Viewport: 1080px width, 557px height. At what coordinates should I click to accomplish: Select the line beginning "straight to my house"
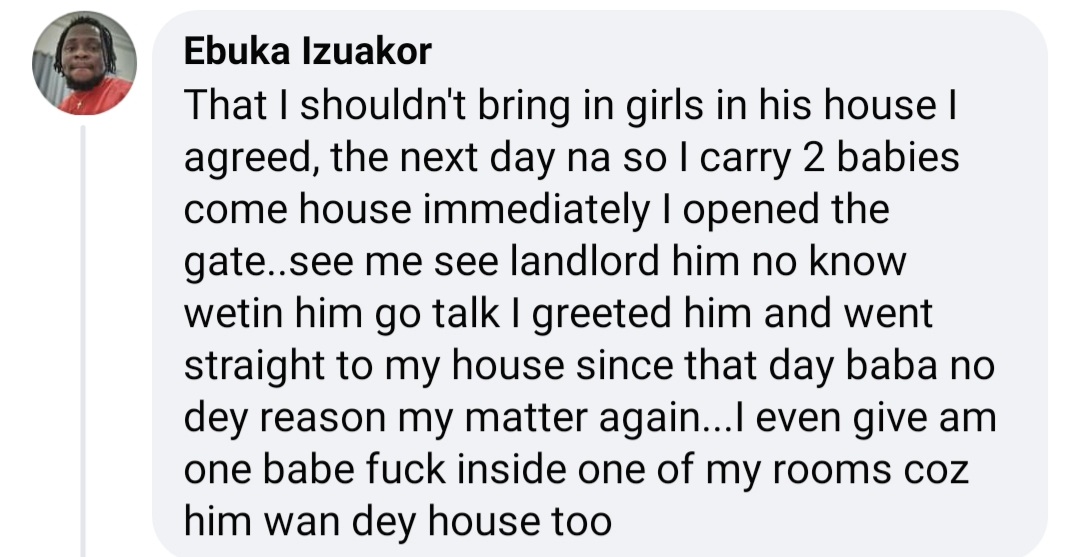590,367
